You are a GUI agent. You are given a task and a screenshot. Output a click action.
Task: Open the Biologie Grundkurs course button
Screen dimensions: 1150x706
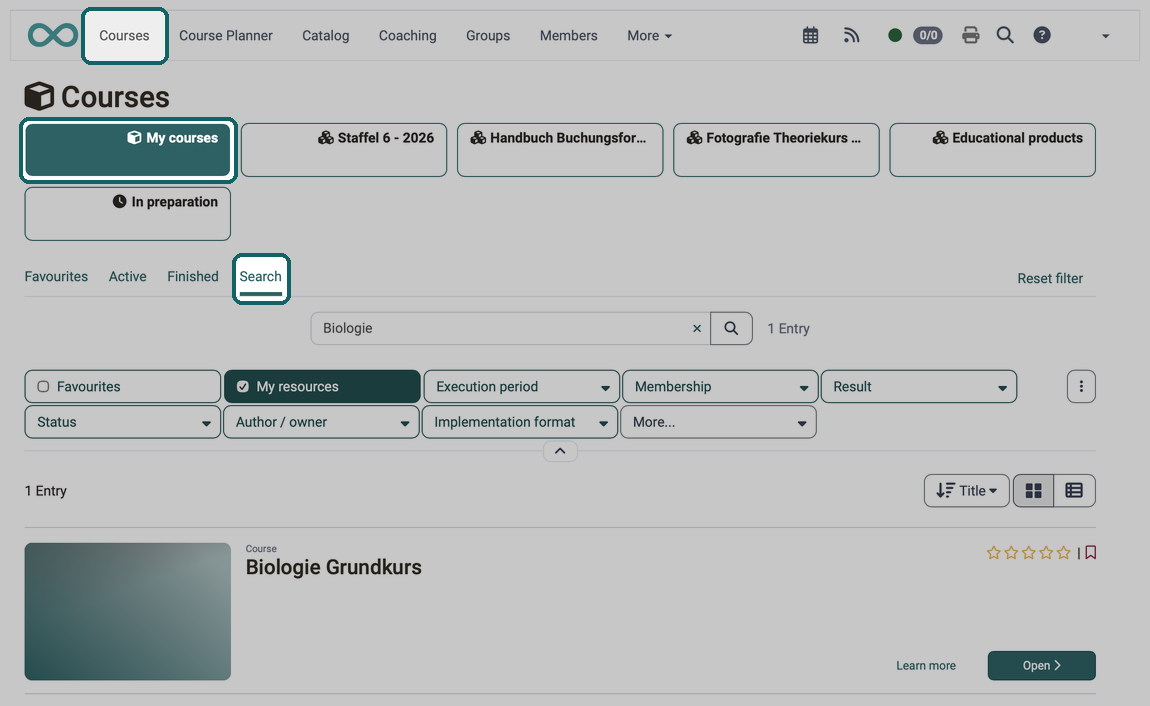(1041, 666)
